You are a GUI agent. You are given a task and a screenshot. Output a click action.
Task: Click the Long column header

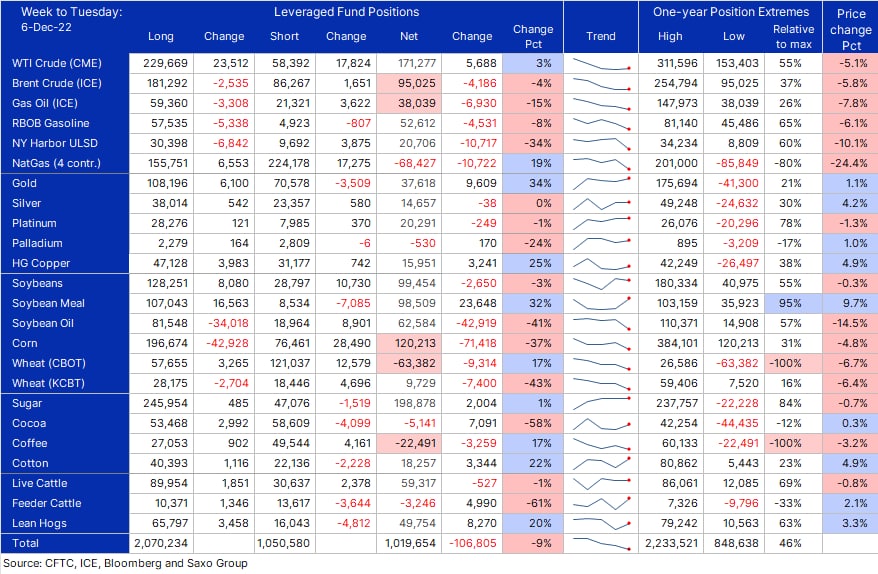coord(161,36)
